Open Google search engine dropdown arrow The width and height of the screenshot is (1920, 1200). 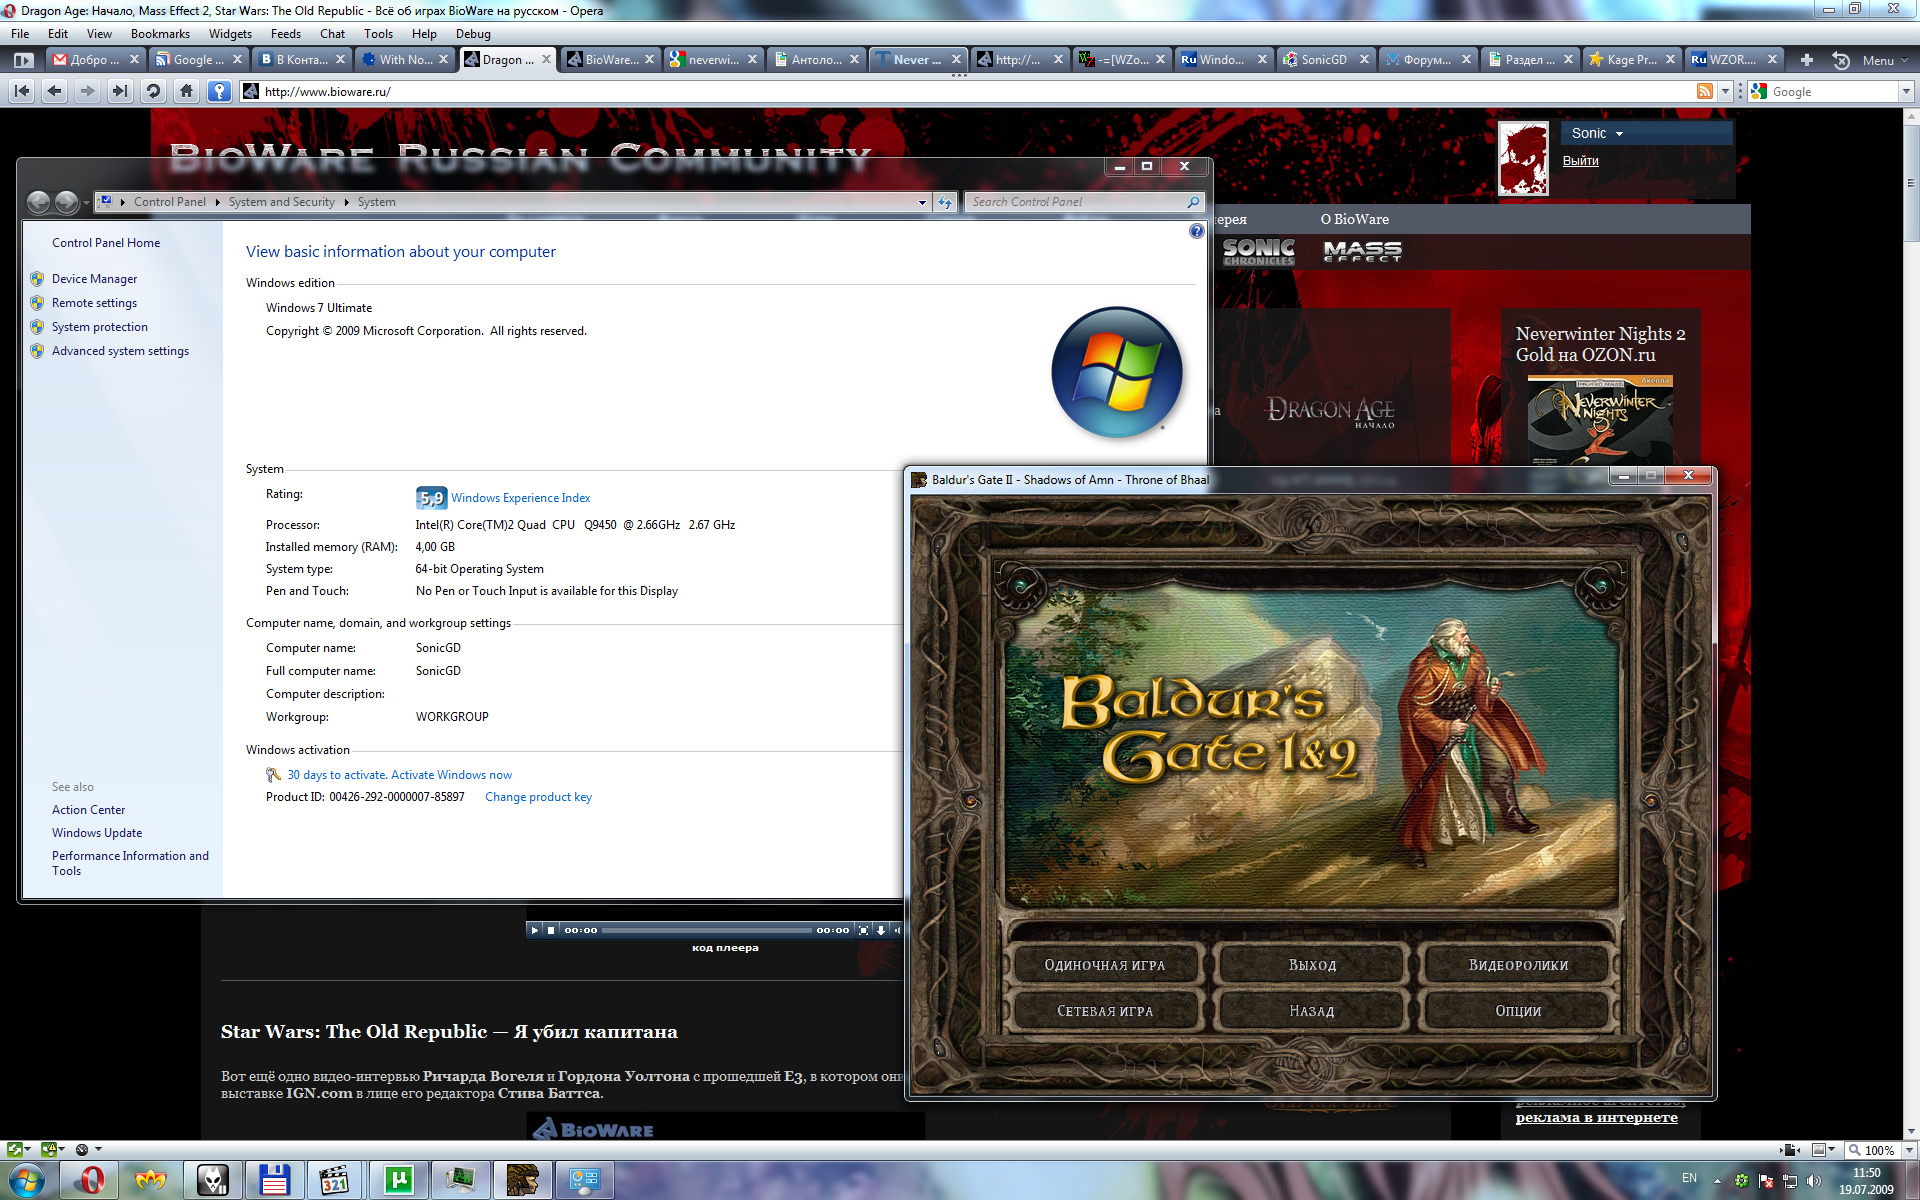(1905, 91)
